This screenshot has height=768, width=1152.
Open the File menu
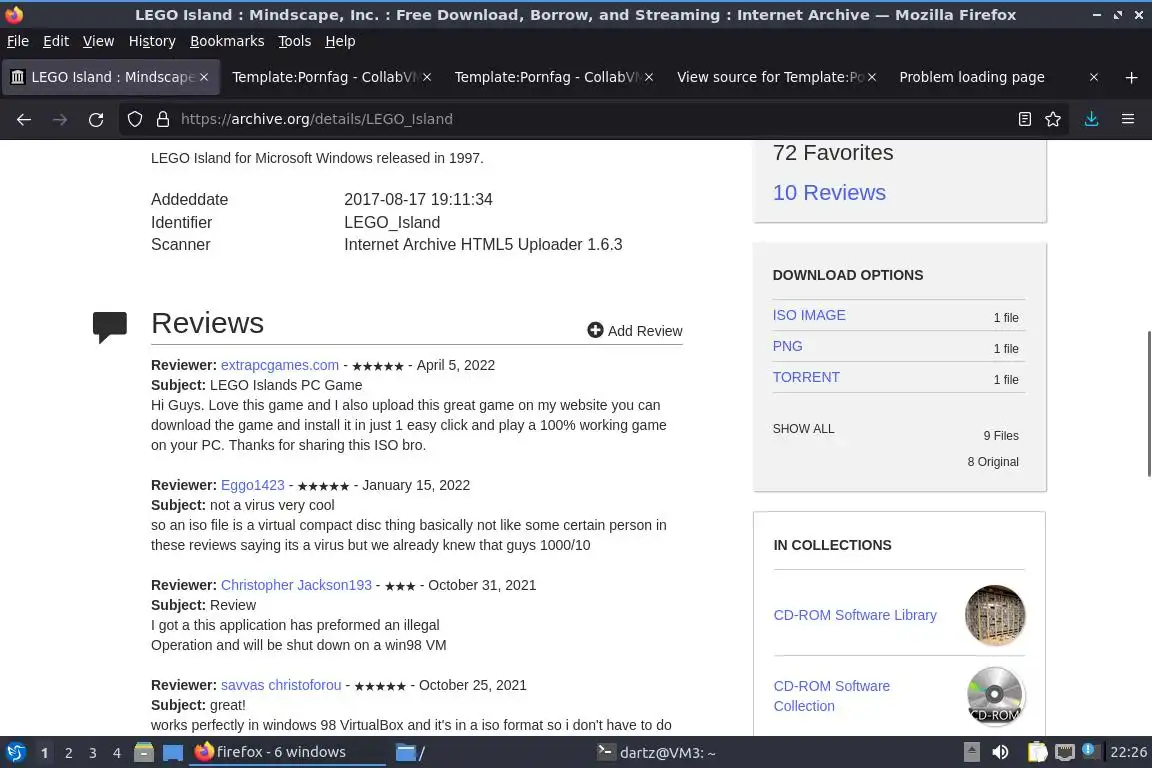click(x=18, y=41)
